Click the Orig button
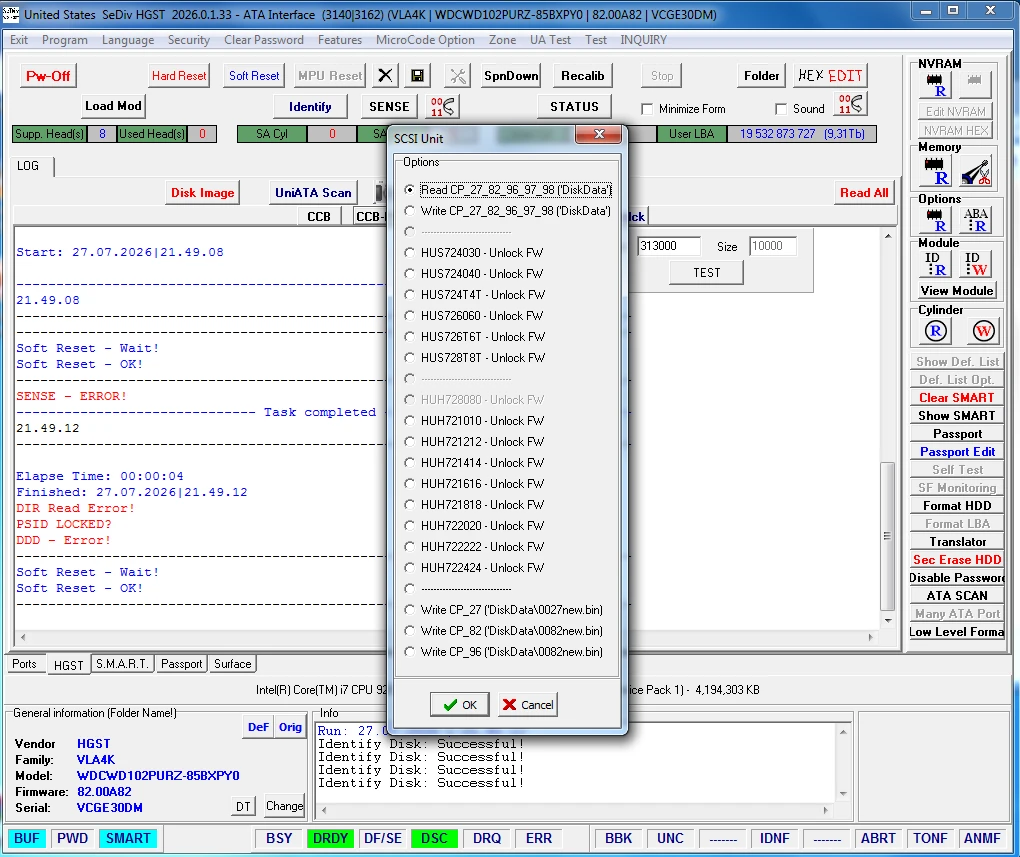 click(x=290, y=727)
